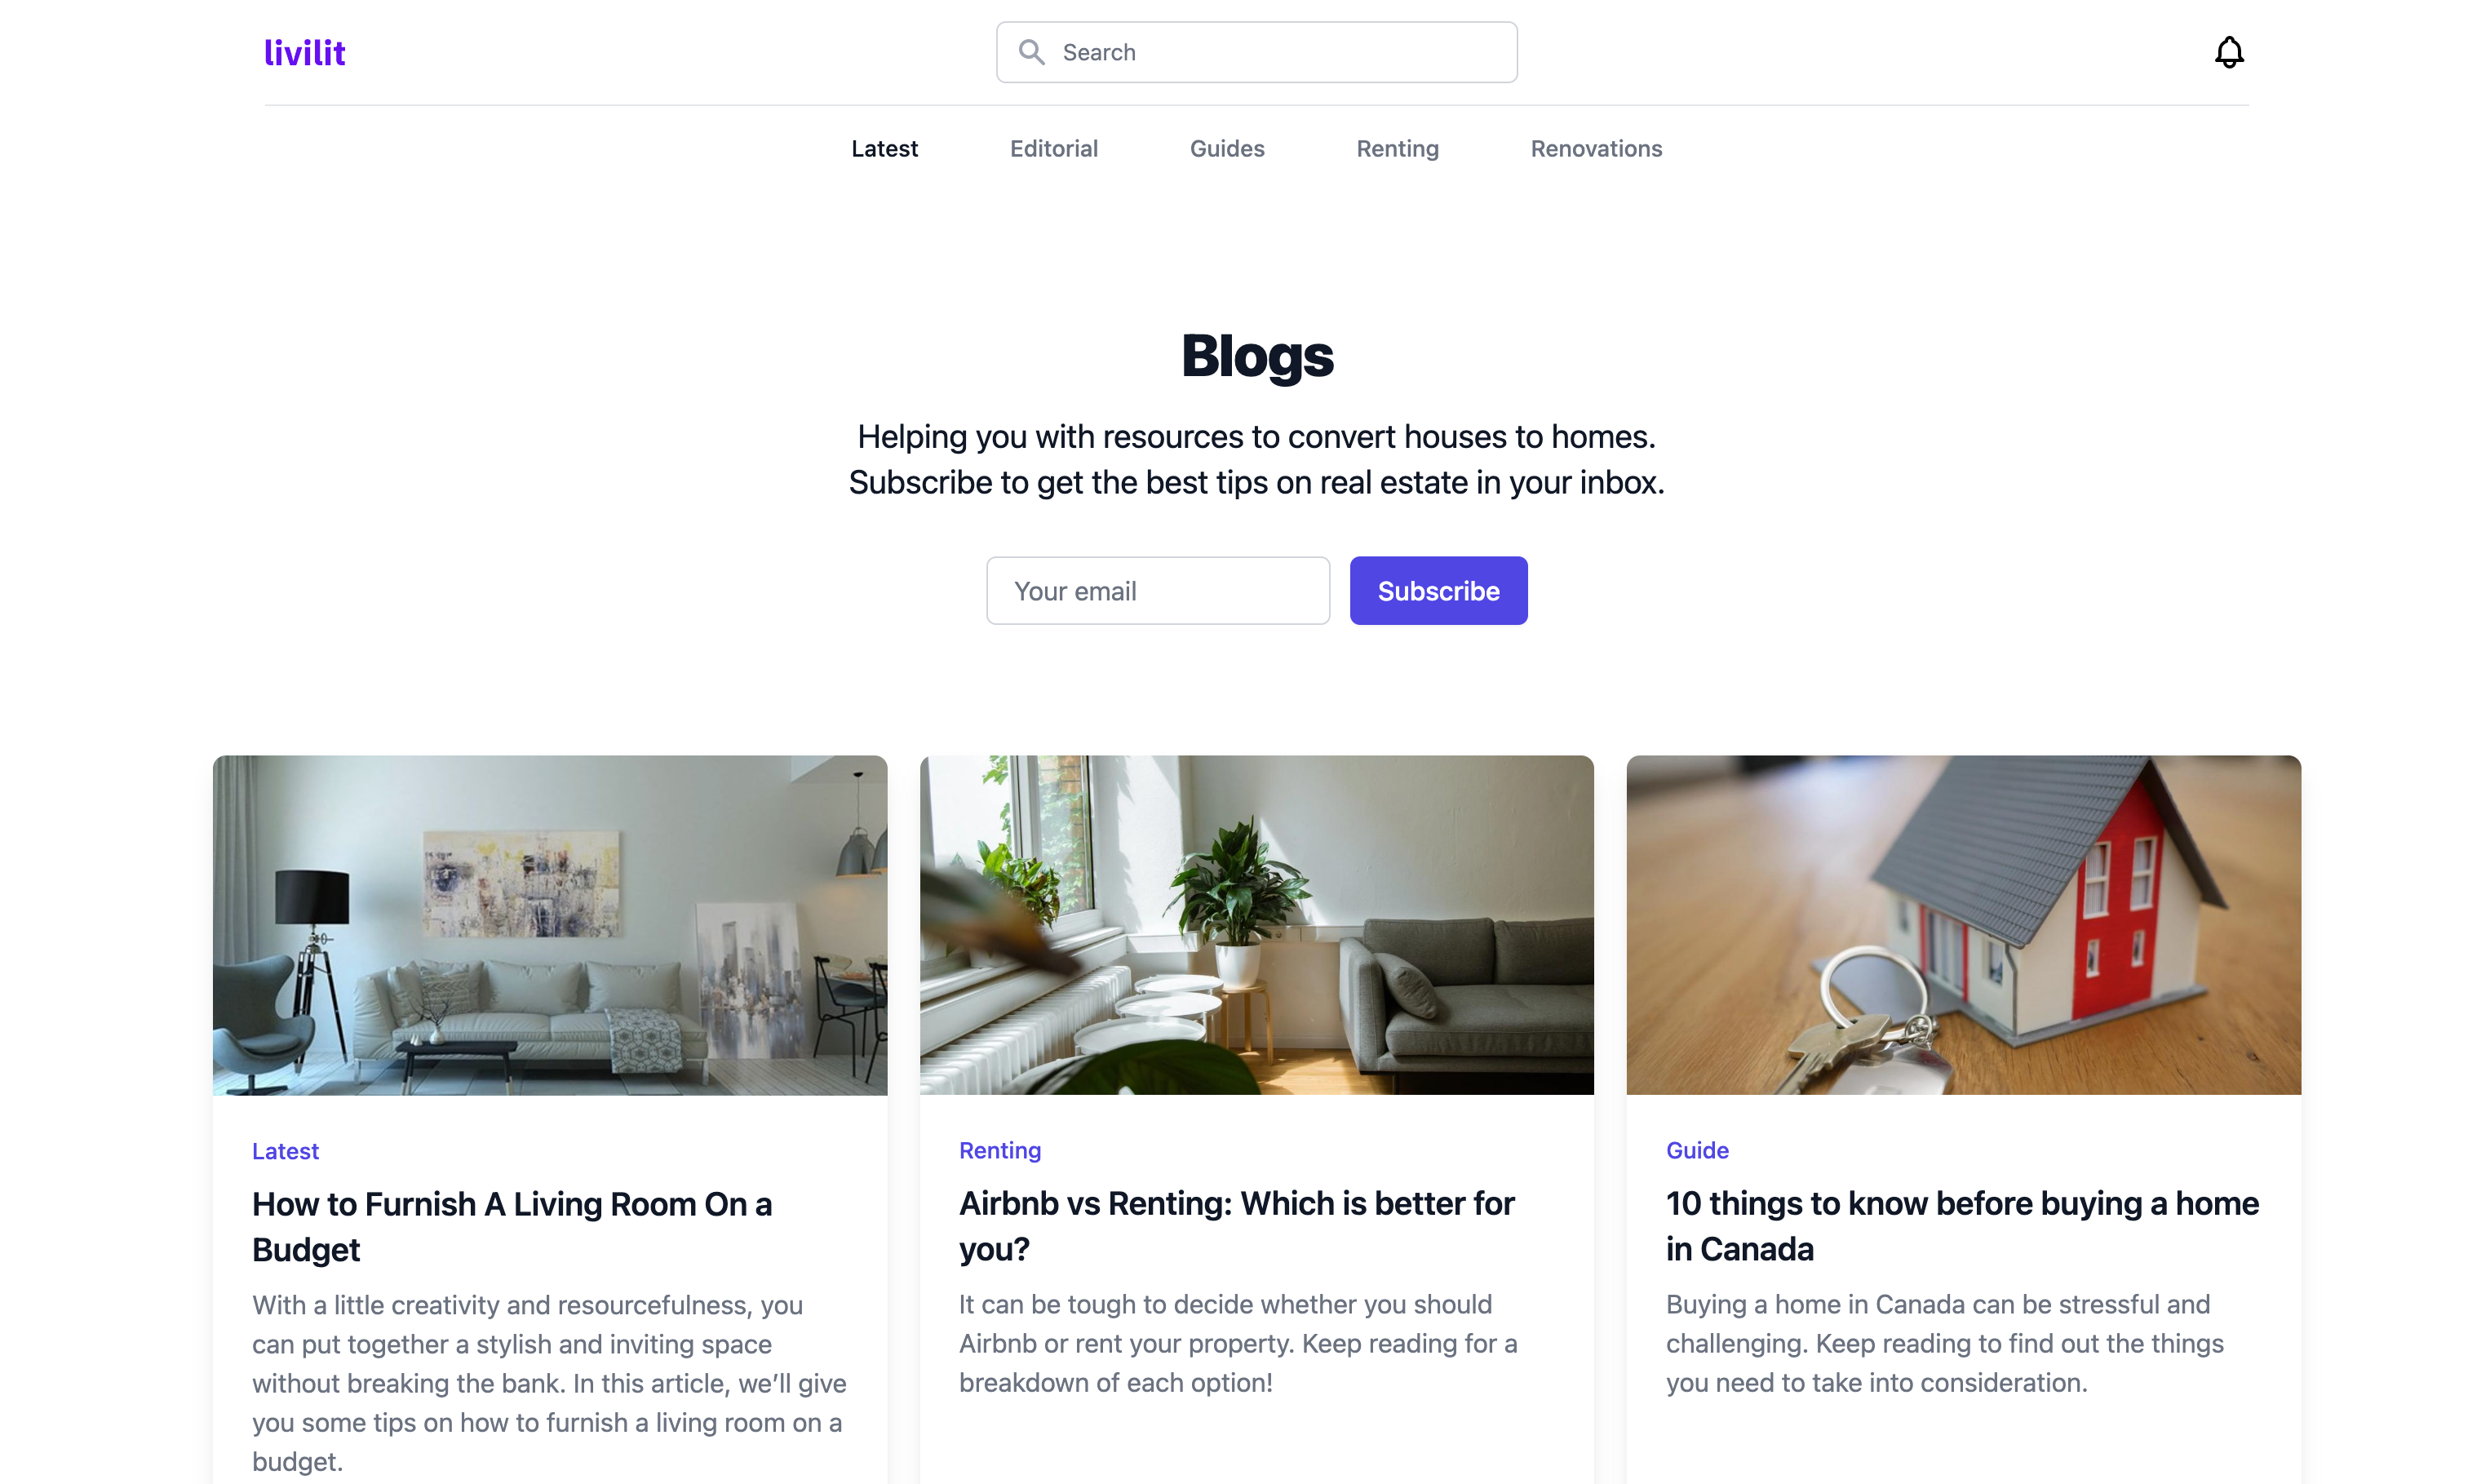The height and width of the screenshot is (1484, 2490).
Task: Open the notifications bell icon
Action: pos(2228,52)
